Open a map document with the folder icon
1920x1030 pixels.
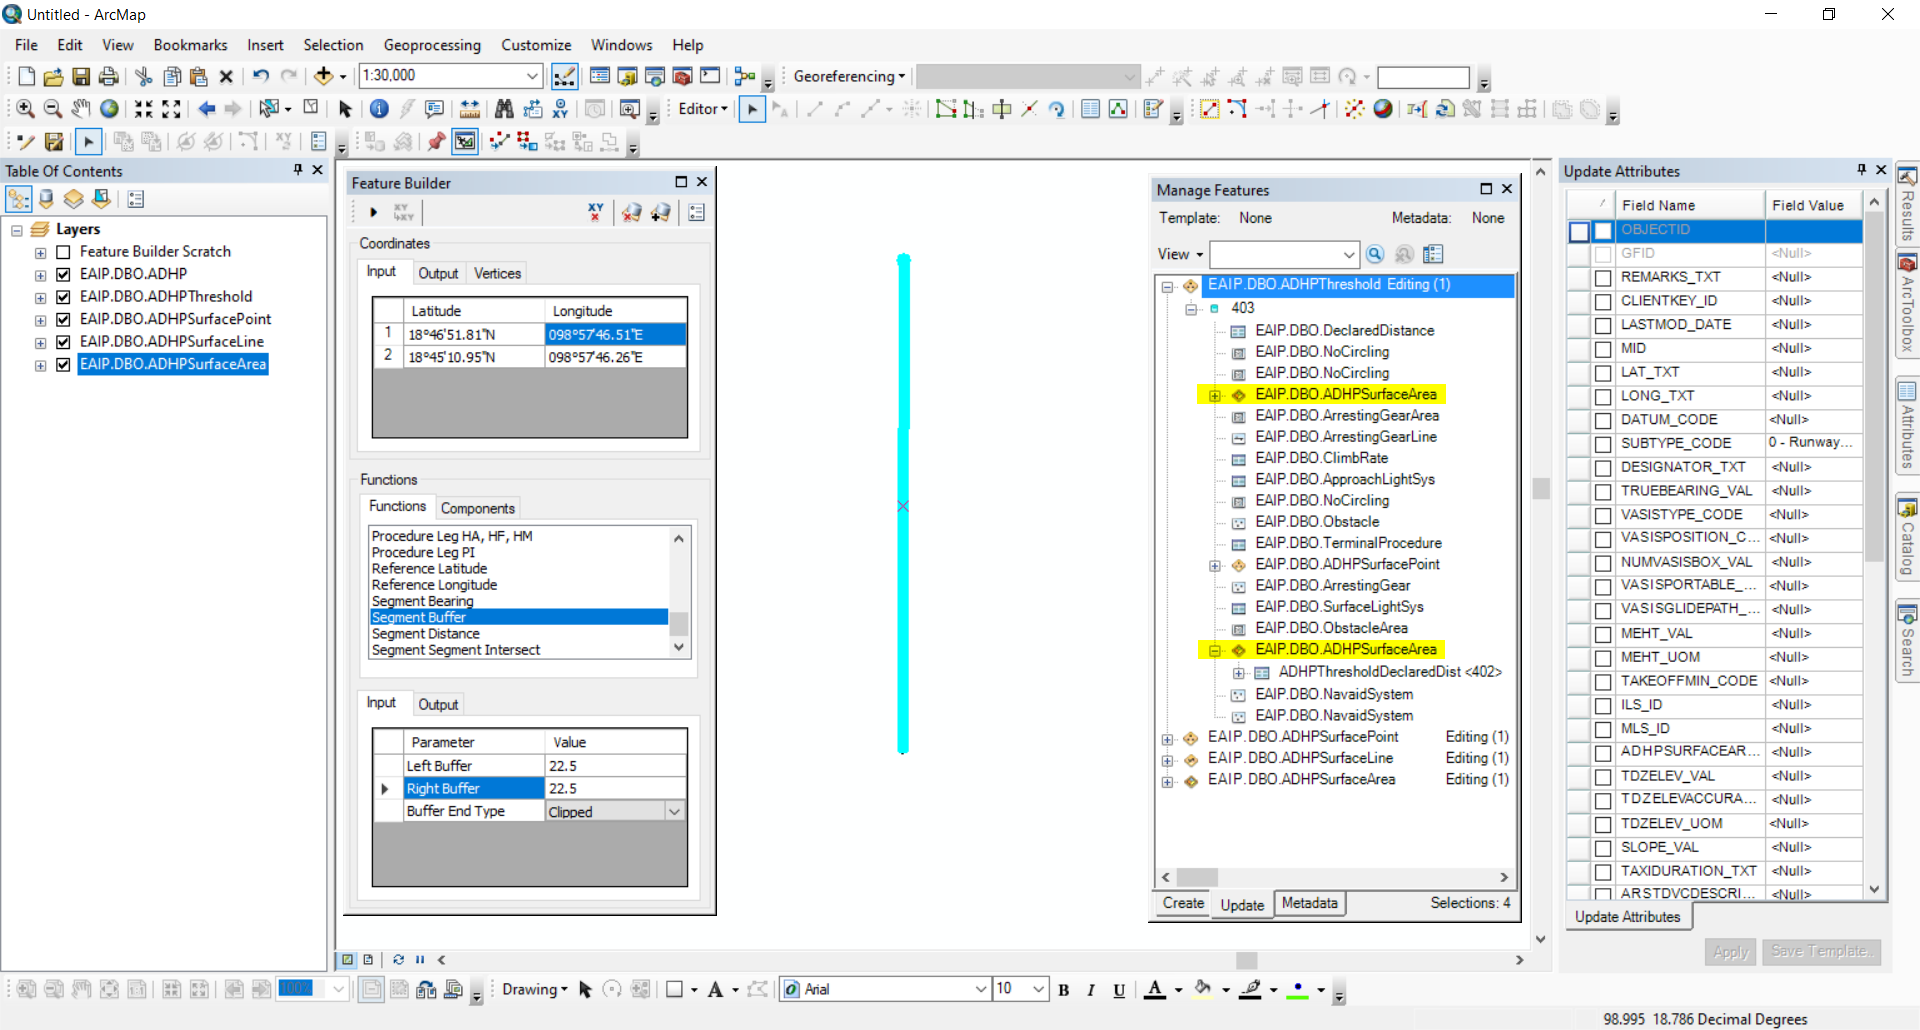pos(53,76)
